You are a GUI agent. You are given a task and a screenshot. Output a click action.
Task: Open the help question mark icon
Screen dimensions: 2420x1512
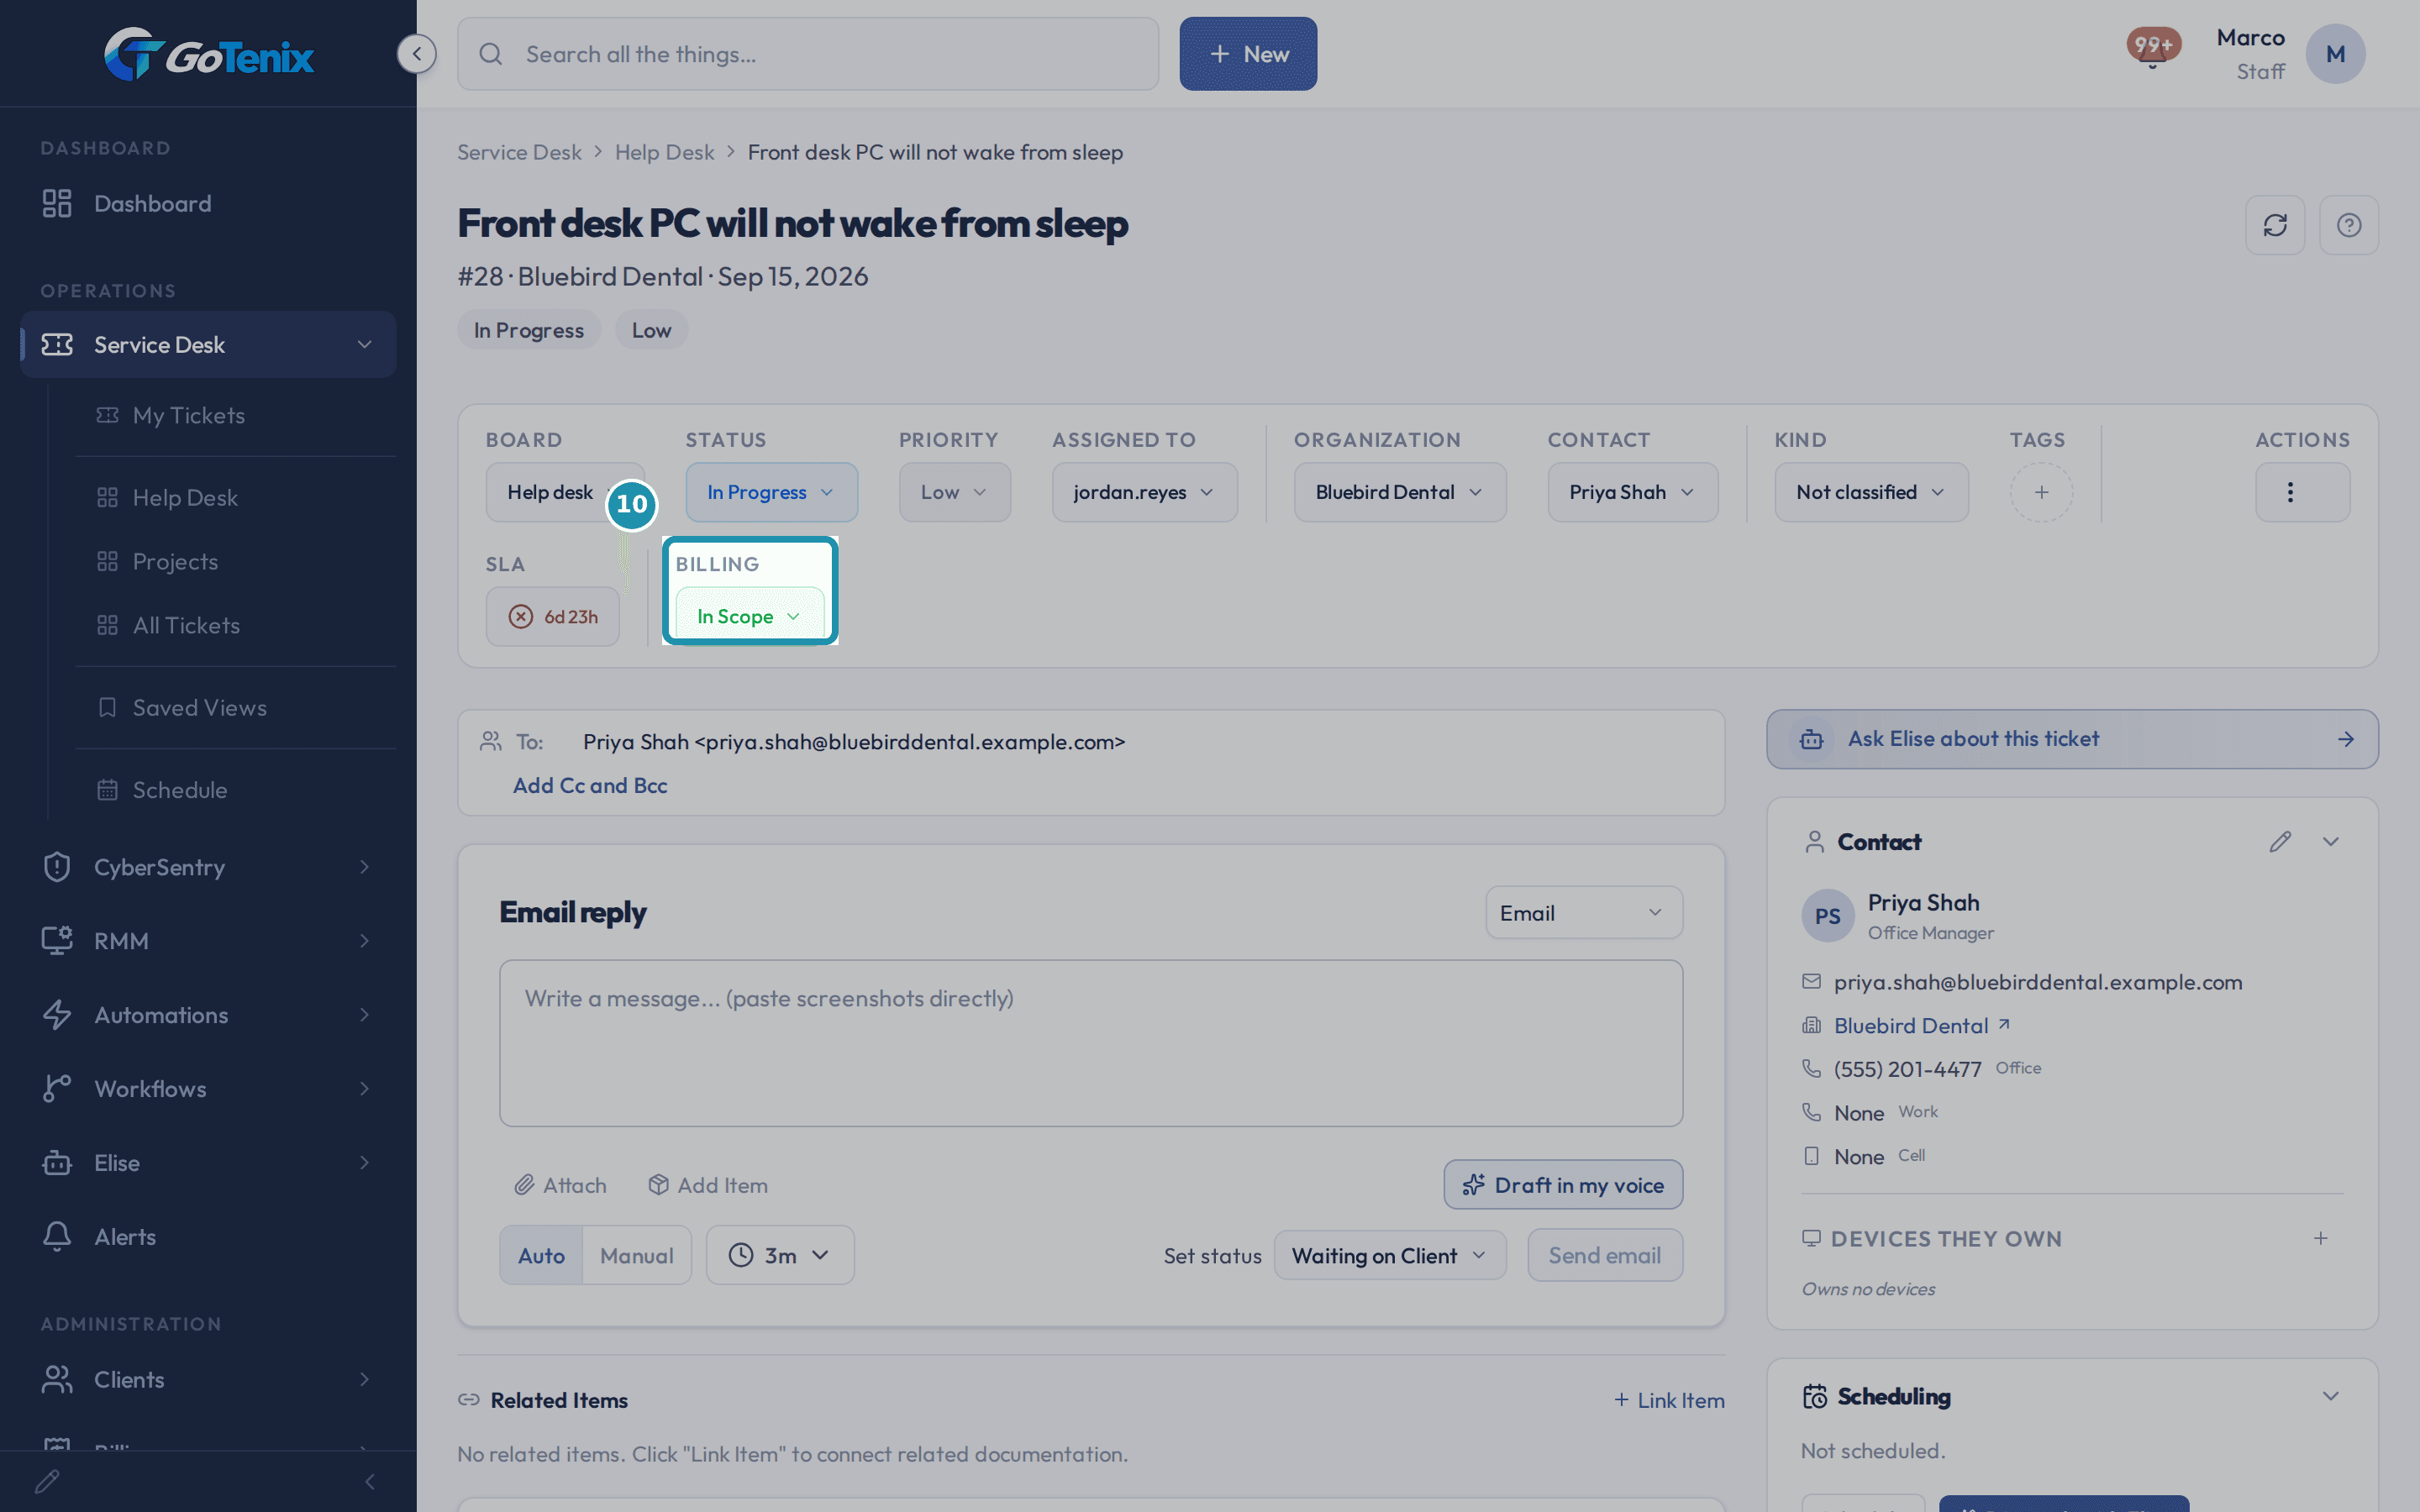pos(2349,225)
